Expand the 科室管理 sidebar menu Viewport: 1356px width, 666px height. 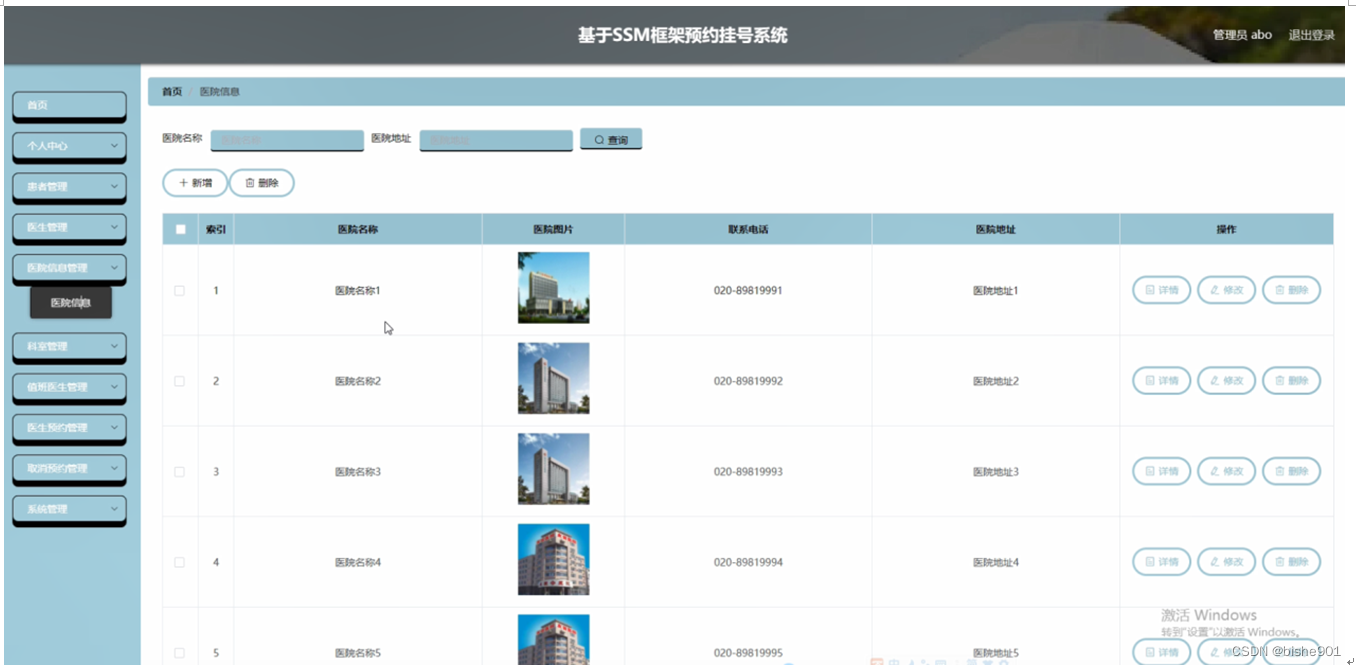[69, 346]
